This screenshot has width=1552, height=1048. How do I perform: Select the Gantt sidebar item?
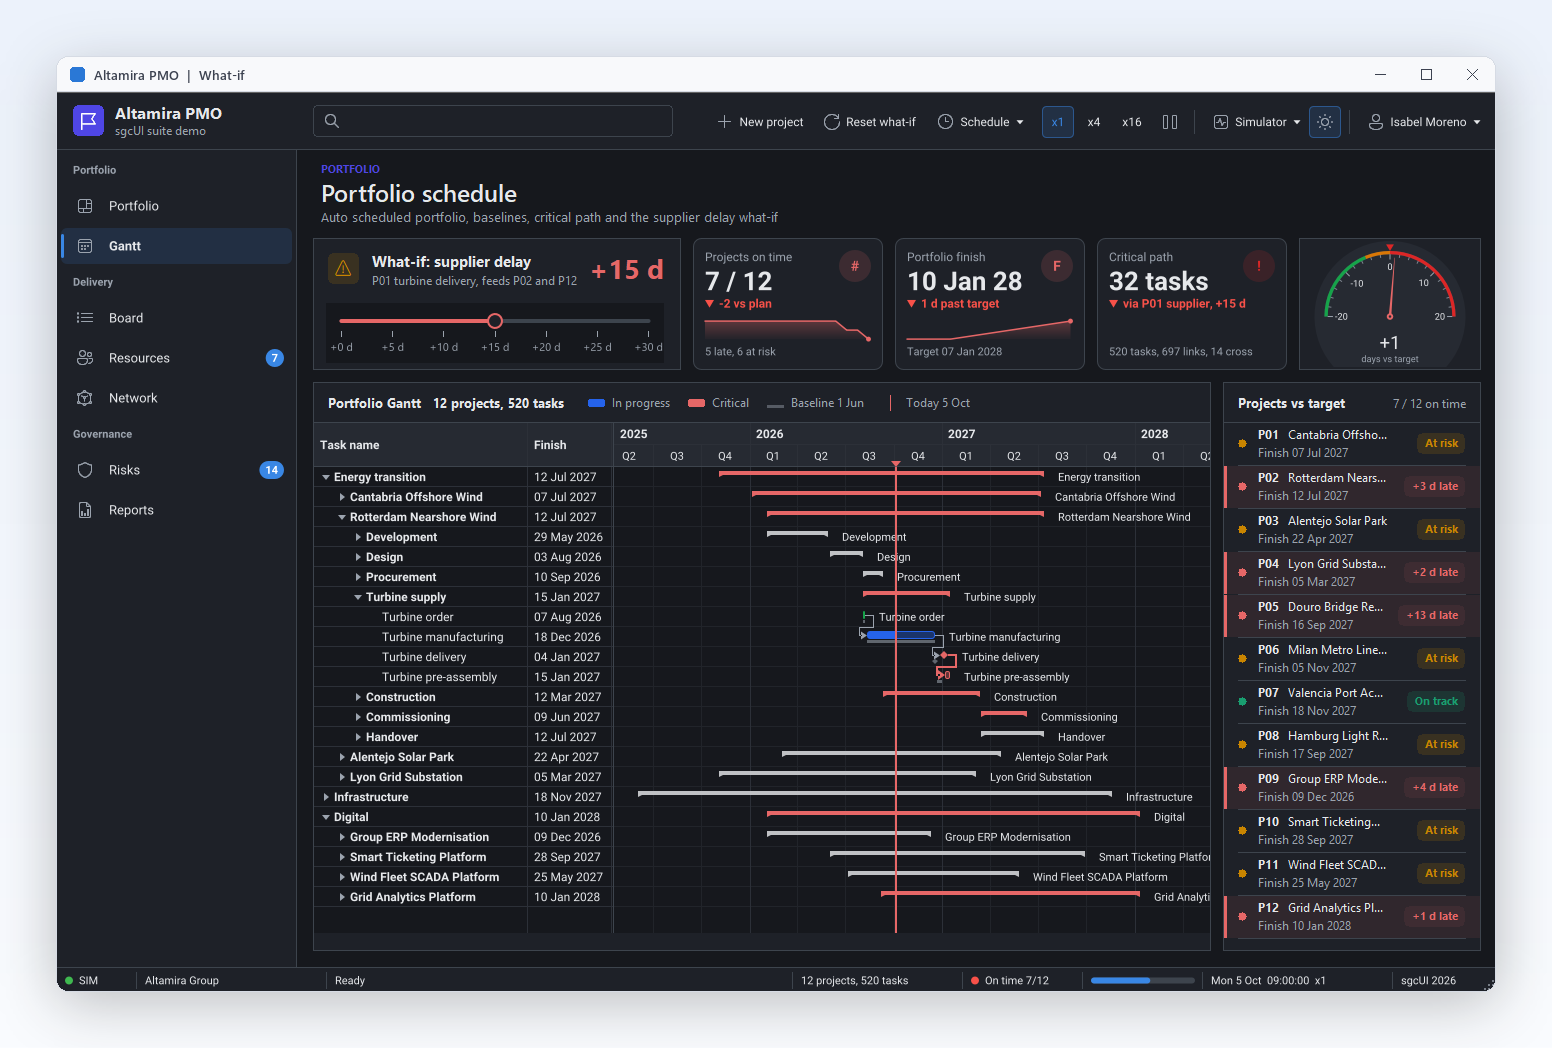coord(176,246)
